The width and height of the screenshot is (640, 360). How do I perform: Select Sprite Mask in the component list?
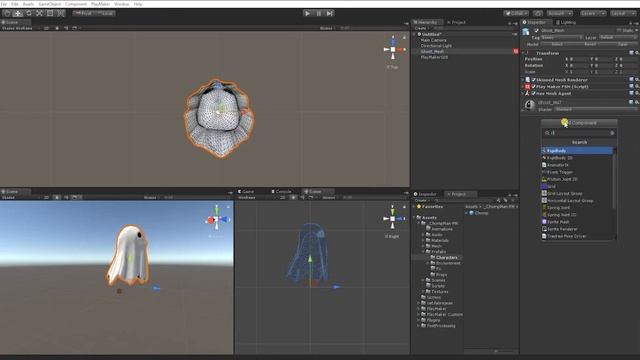click(577, 222)
